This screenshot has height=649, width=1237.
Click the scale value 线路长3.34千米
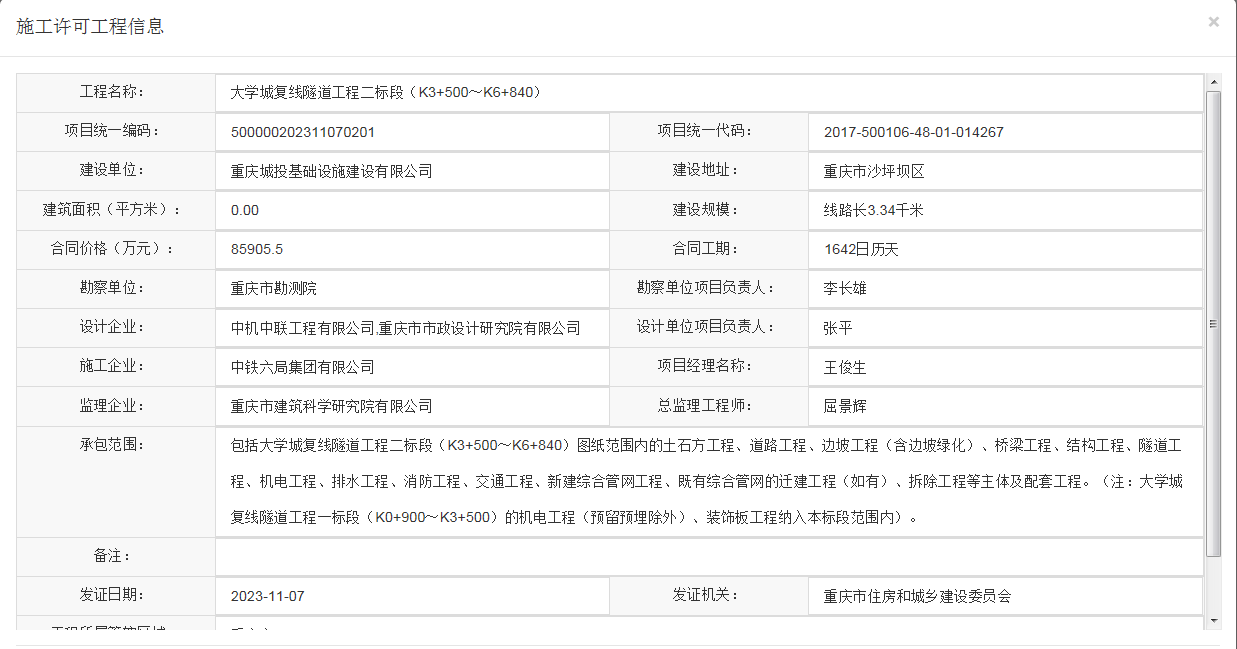[x=873, y=210]
